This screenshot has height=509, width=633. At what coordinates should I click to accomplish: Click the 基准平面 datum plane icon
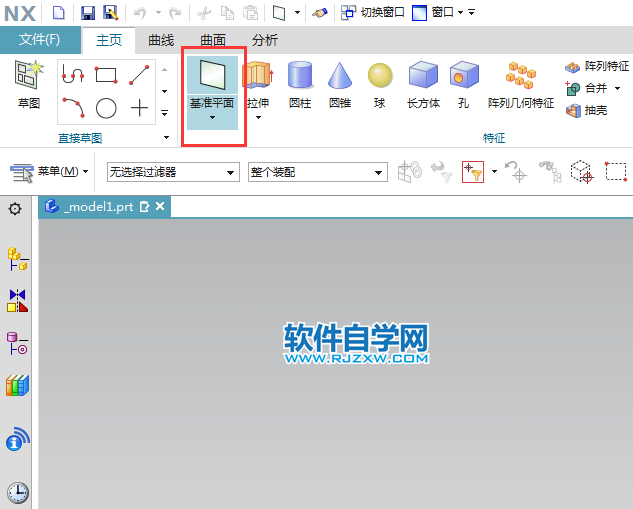click(212, 75)
